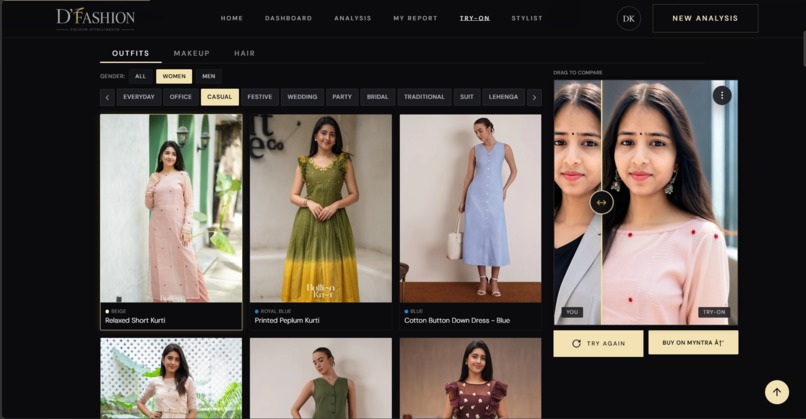
Task: Click the YOU label on the comparison image
Action: click(x=572, y=312)
